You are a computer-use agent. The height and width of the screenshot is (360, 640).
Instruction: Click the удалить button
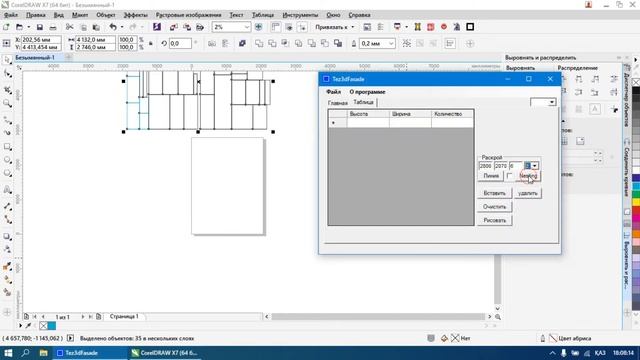click(528, 193)
